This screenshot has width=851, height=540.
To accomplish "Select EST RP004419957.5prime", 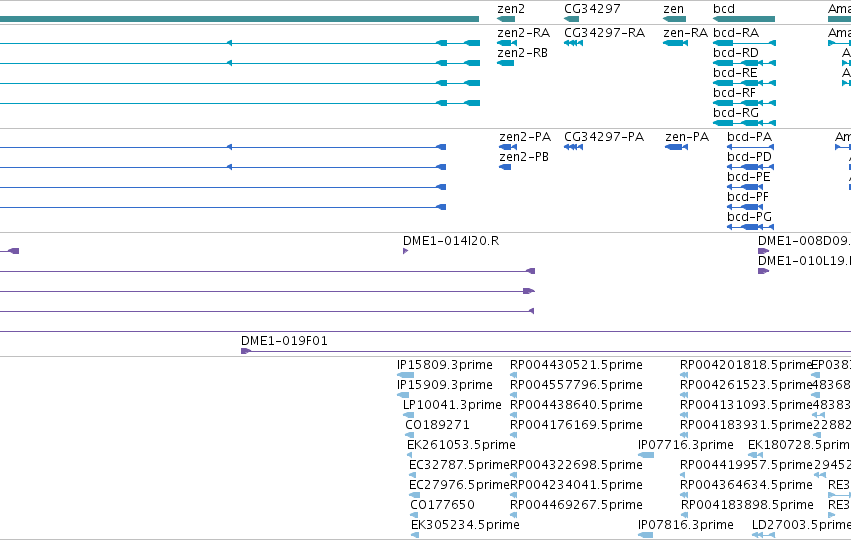I will (x=746, y=465).
